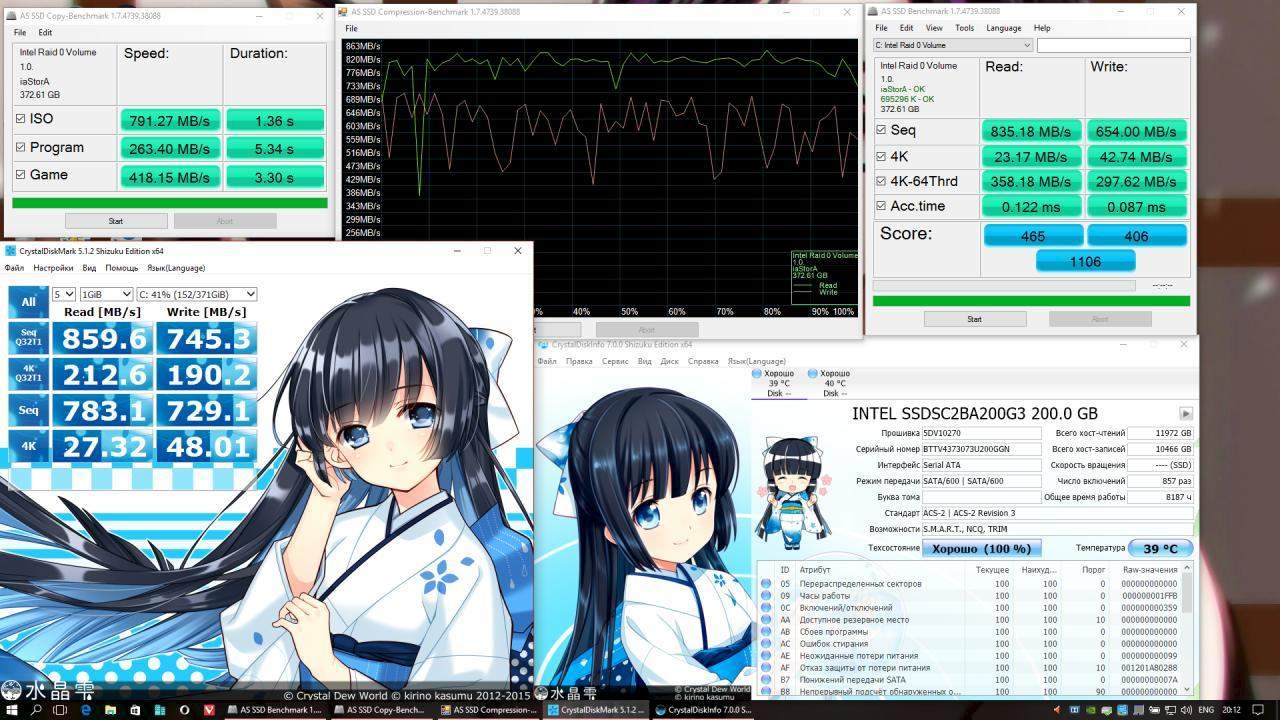Expand the 1GiB test size dropdown
The image size is (1280, 720).
coord(106,294)
